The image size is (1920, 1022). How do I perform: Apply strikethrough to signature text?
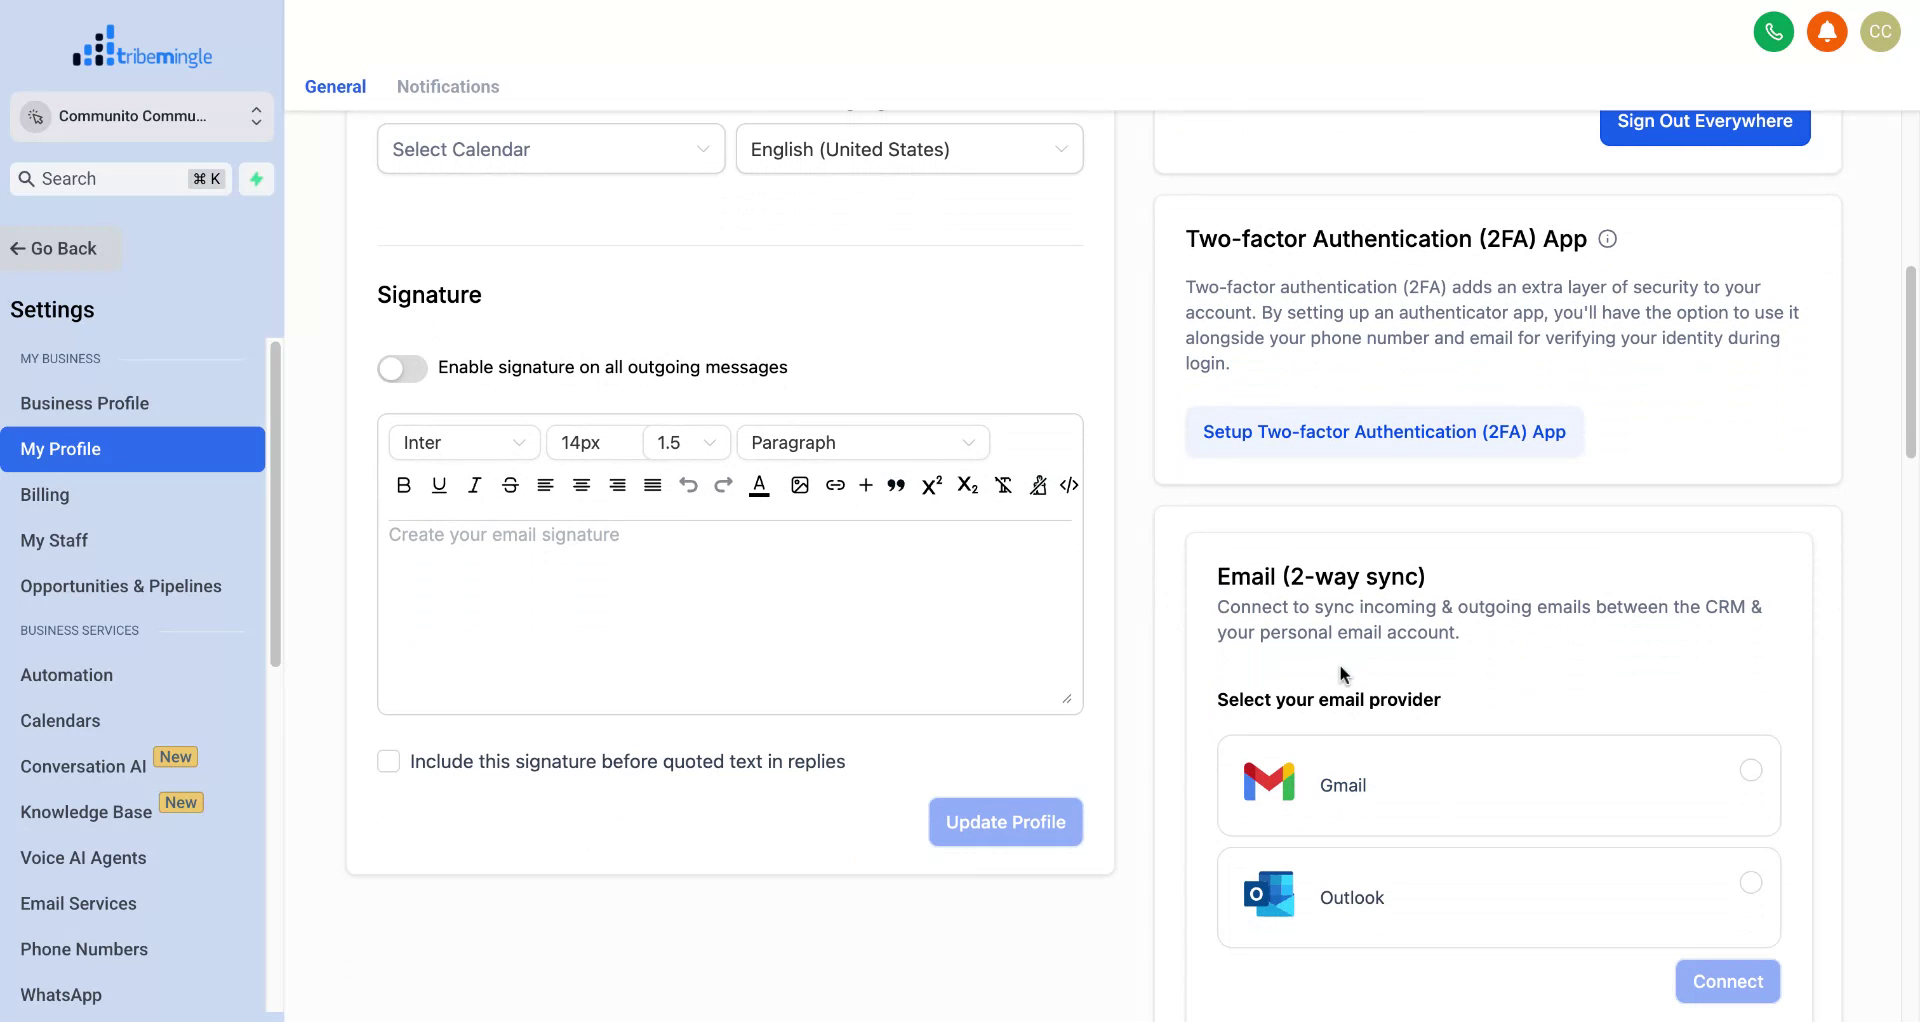coord(510,485)
